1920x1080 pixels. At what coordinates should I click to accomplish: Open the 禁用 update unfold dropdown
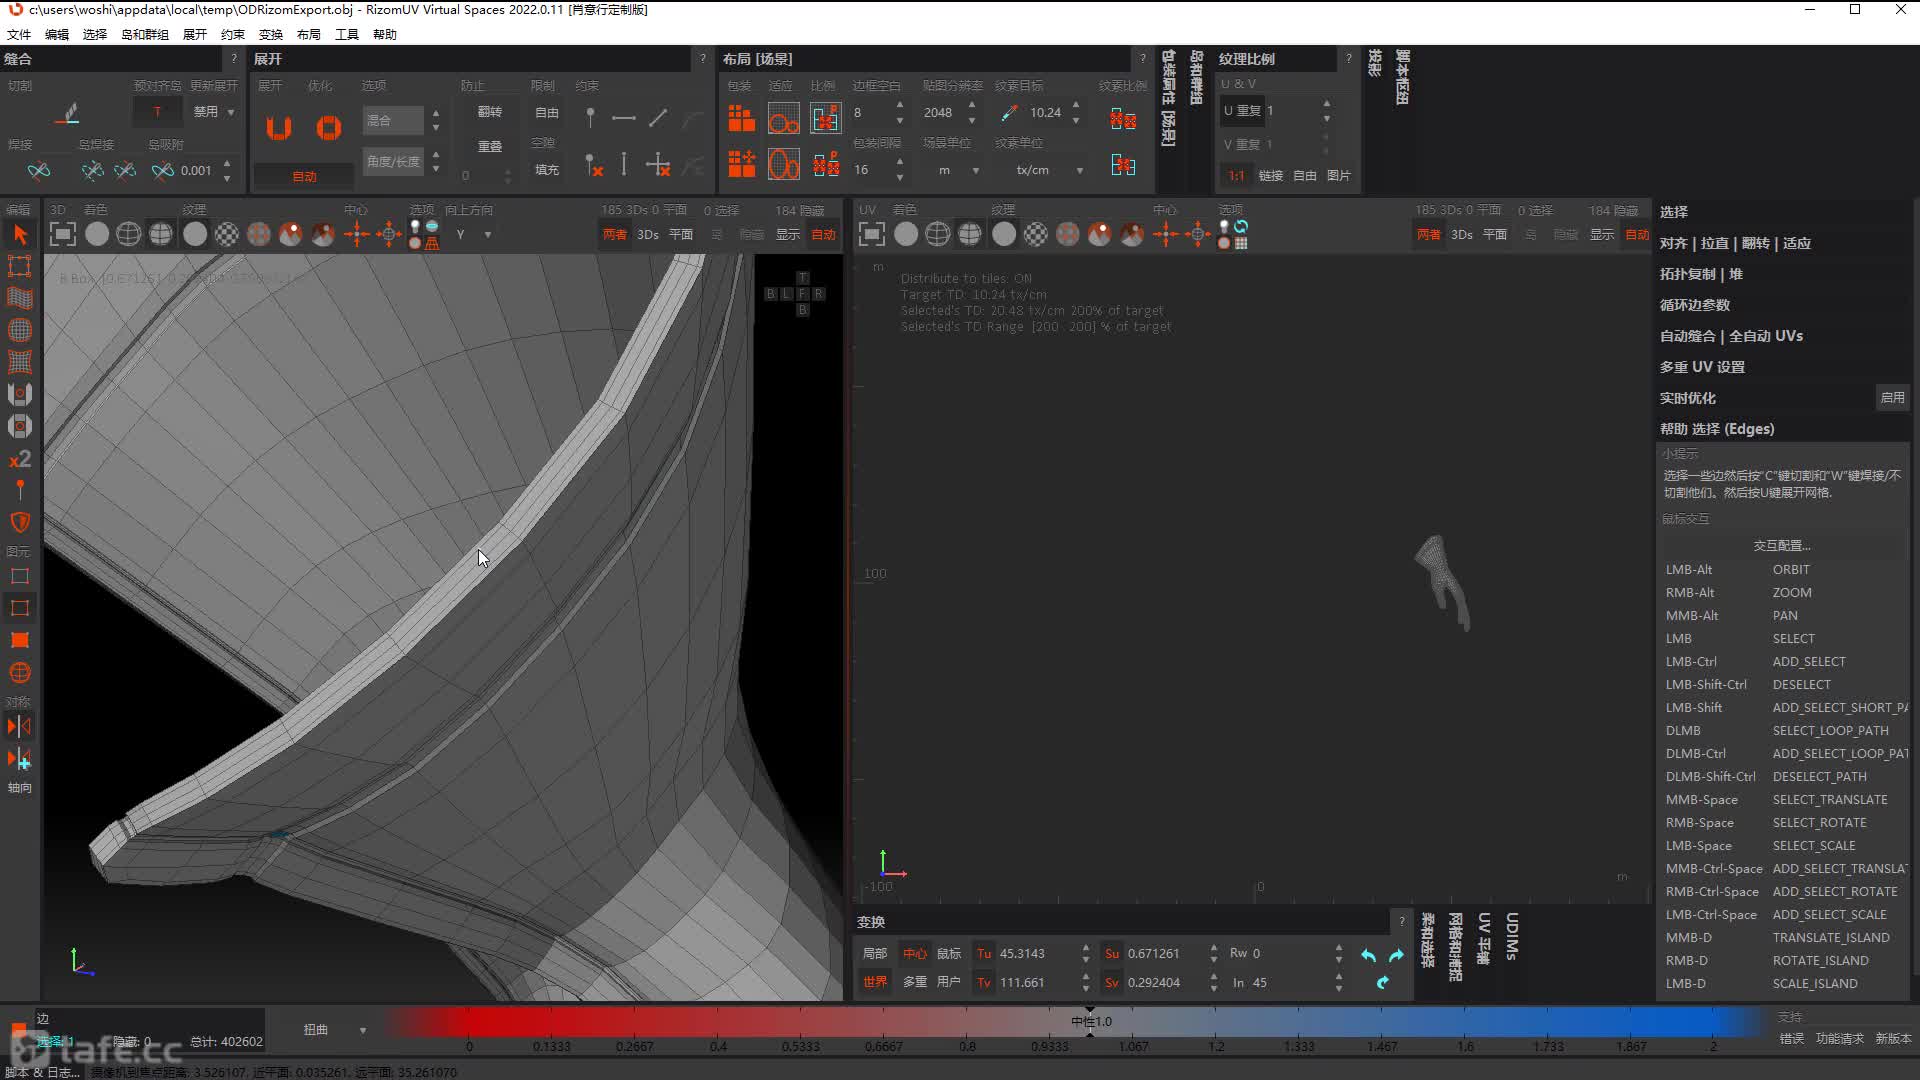[213, 112]
